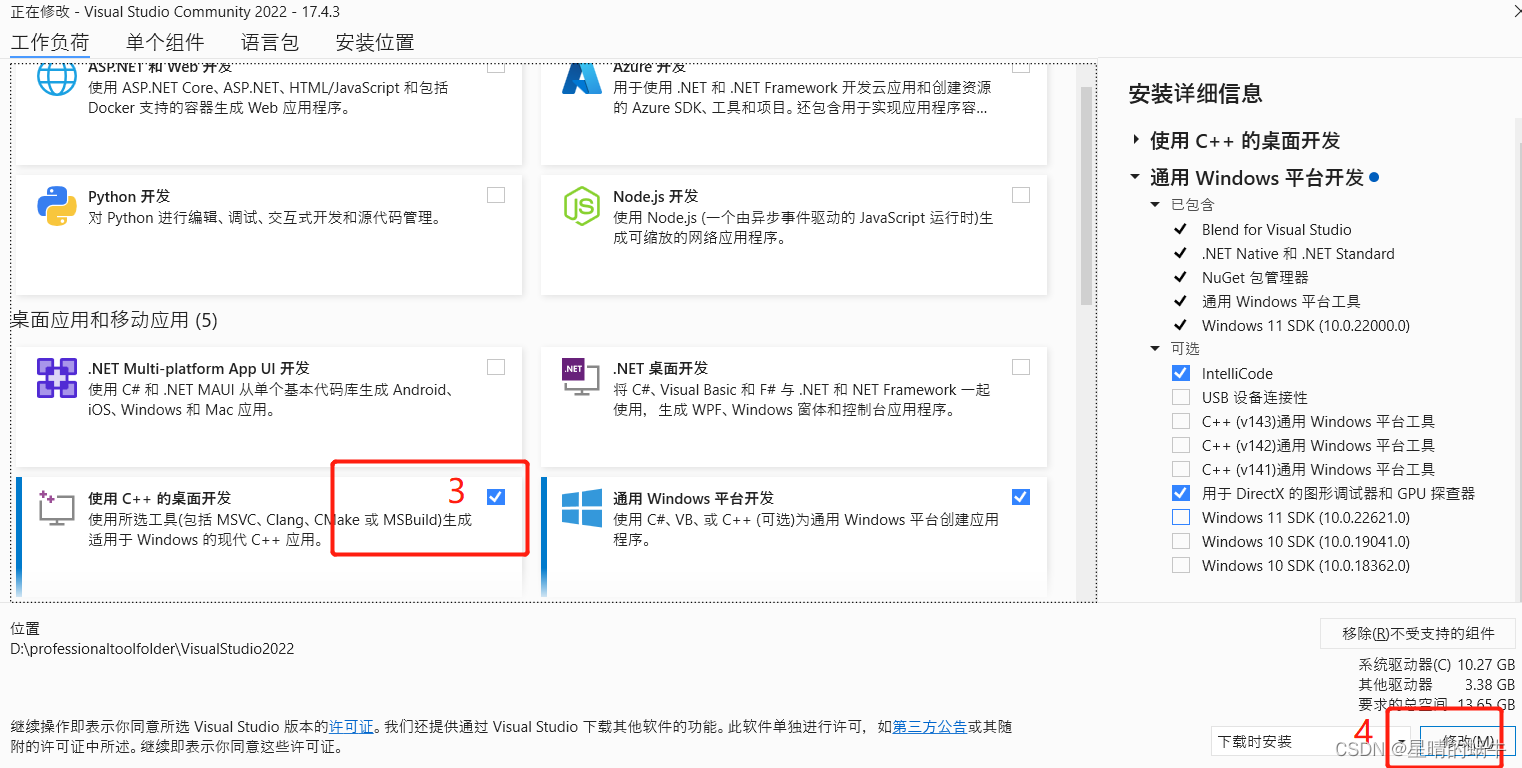Expand 使用 C++ 的桌面开发 in install details
1522x768 pixels.
pyautogui.click(x=1135, y=141)
